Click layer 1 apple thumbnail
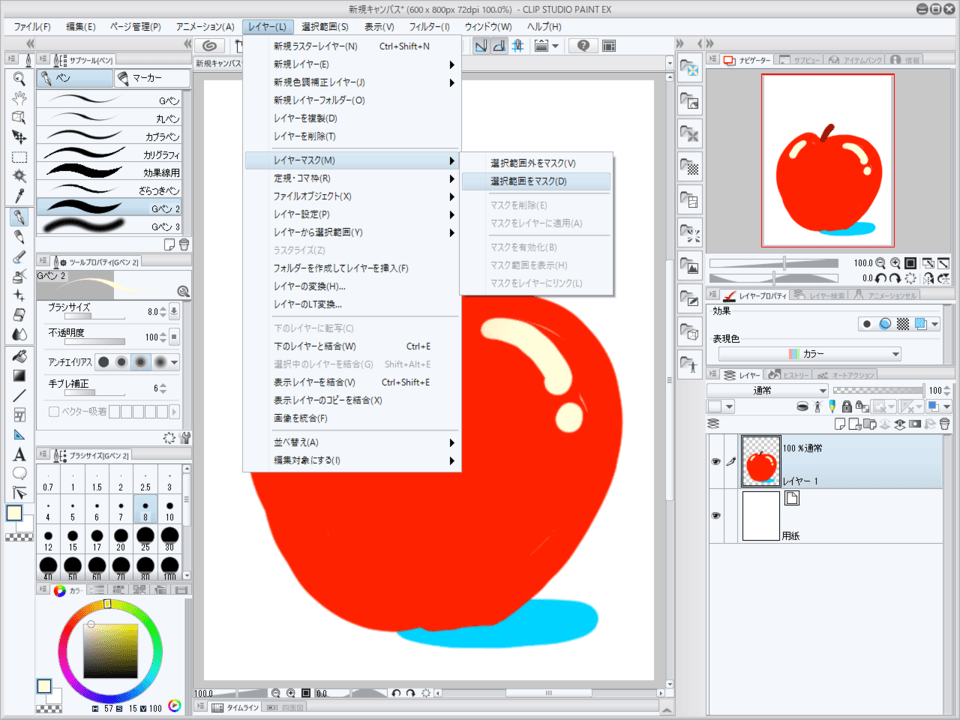 point(761,462)
